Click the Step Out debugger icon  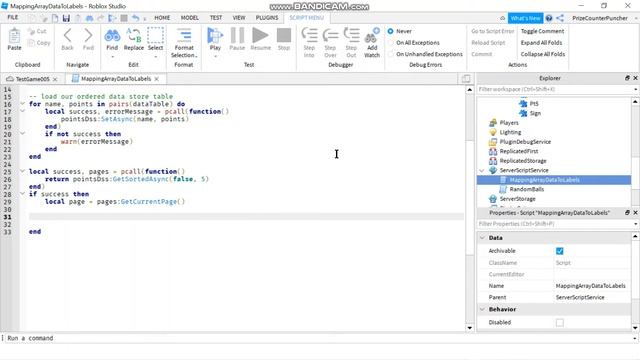351,36
